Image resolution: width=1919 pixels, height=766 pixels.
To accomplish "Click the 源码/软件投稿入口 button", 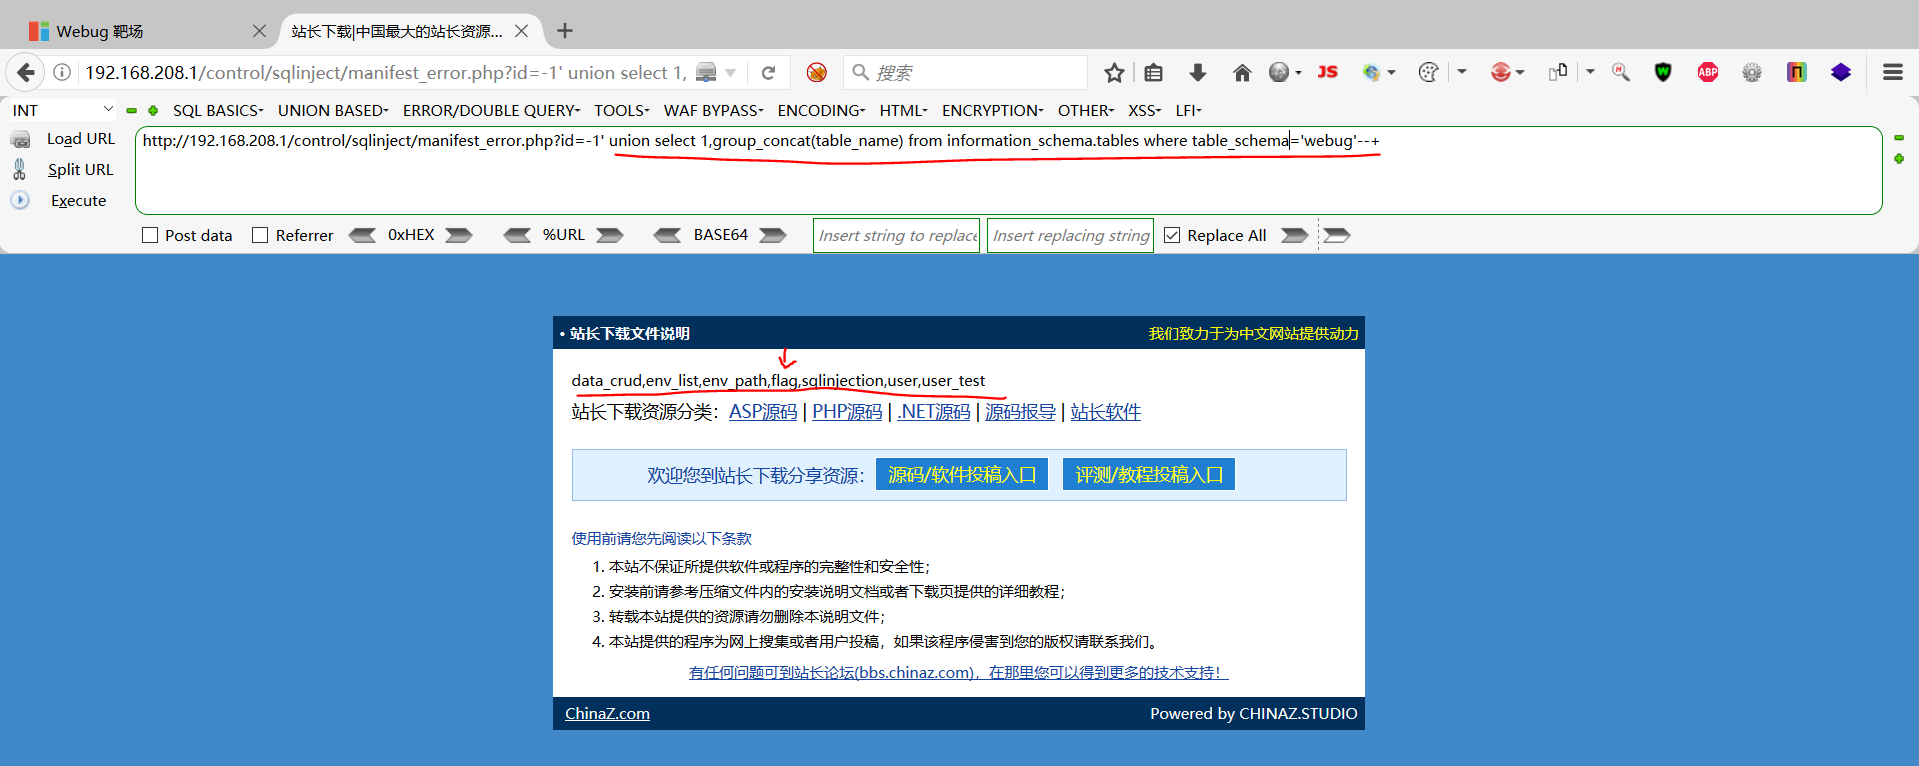I will (962, 474).
